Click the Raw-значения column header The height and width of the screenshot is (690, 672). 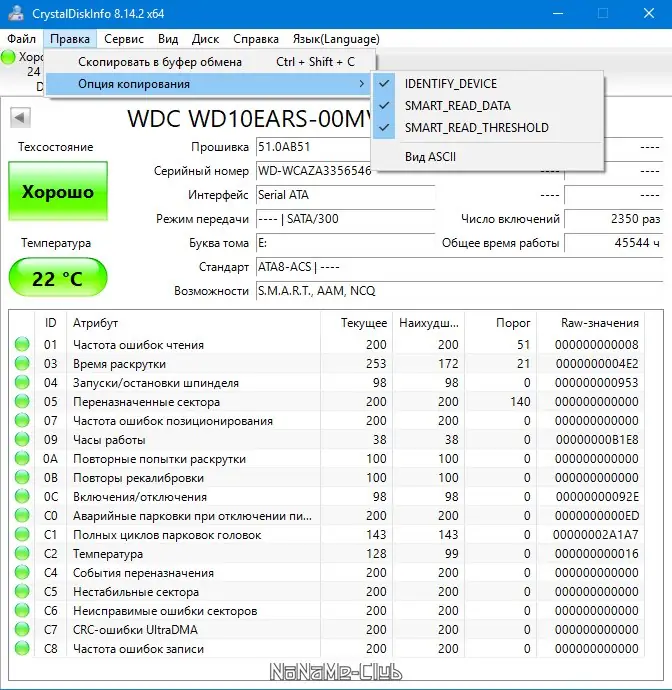(x=591, y=323)
